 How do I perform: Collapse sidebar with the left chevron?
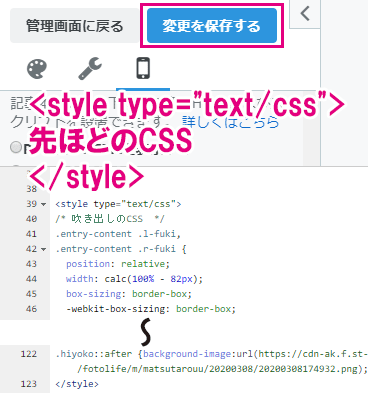pos(305,14)
